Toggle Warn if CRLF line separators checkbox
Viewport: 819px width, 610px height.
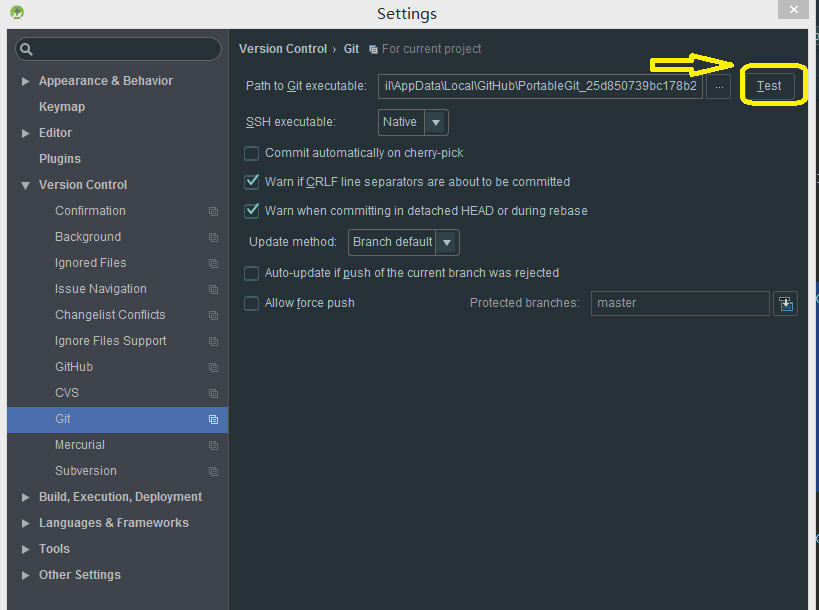click(251, 182)
